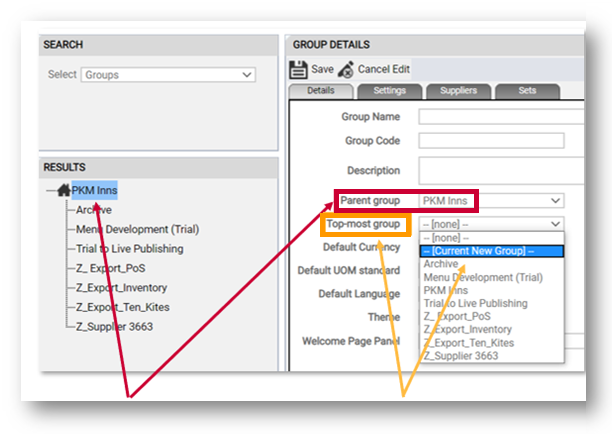The image size is (612, 434).
Task: Select Z_Export_Inventory in results tree
Action: [x=121, y=288]
